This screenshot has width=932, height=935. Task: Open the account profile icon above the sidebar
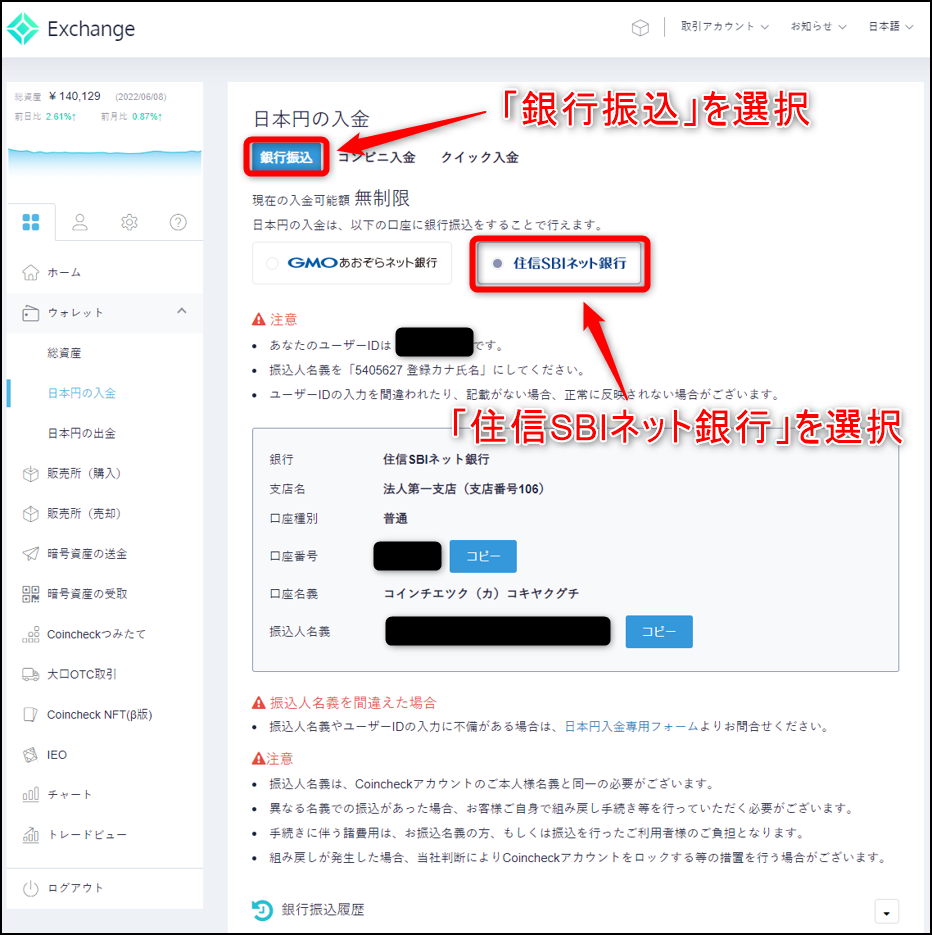coord(79,222)
